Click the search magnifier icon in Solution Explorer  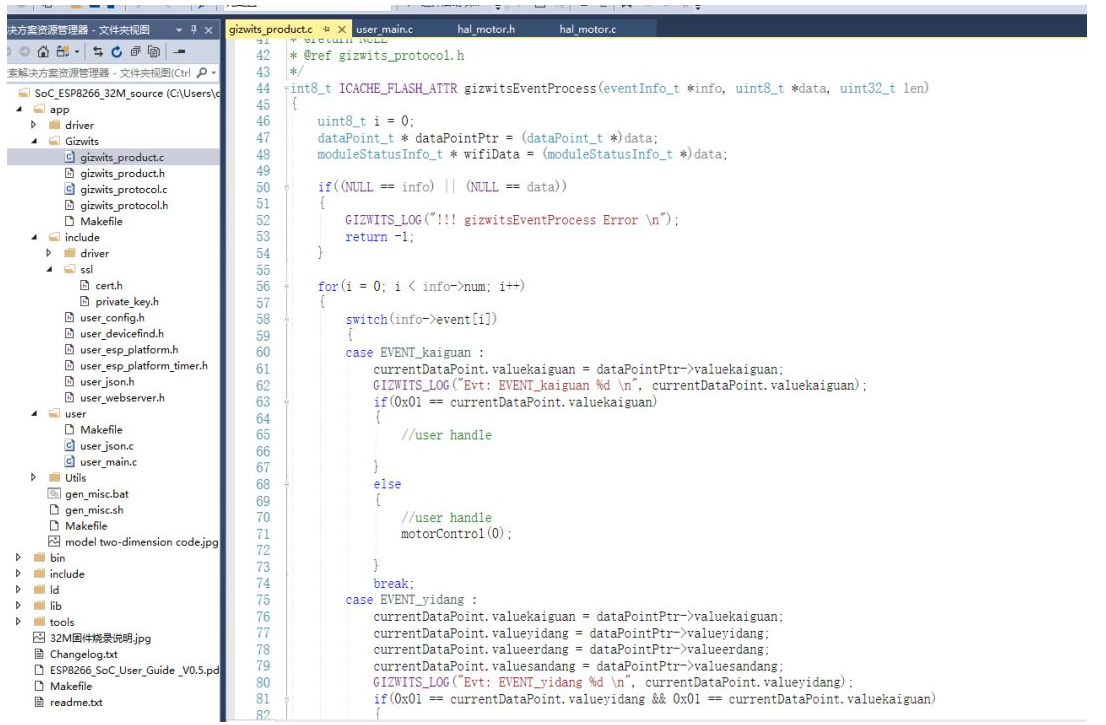tap(202, 73)
